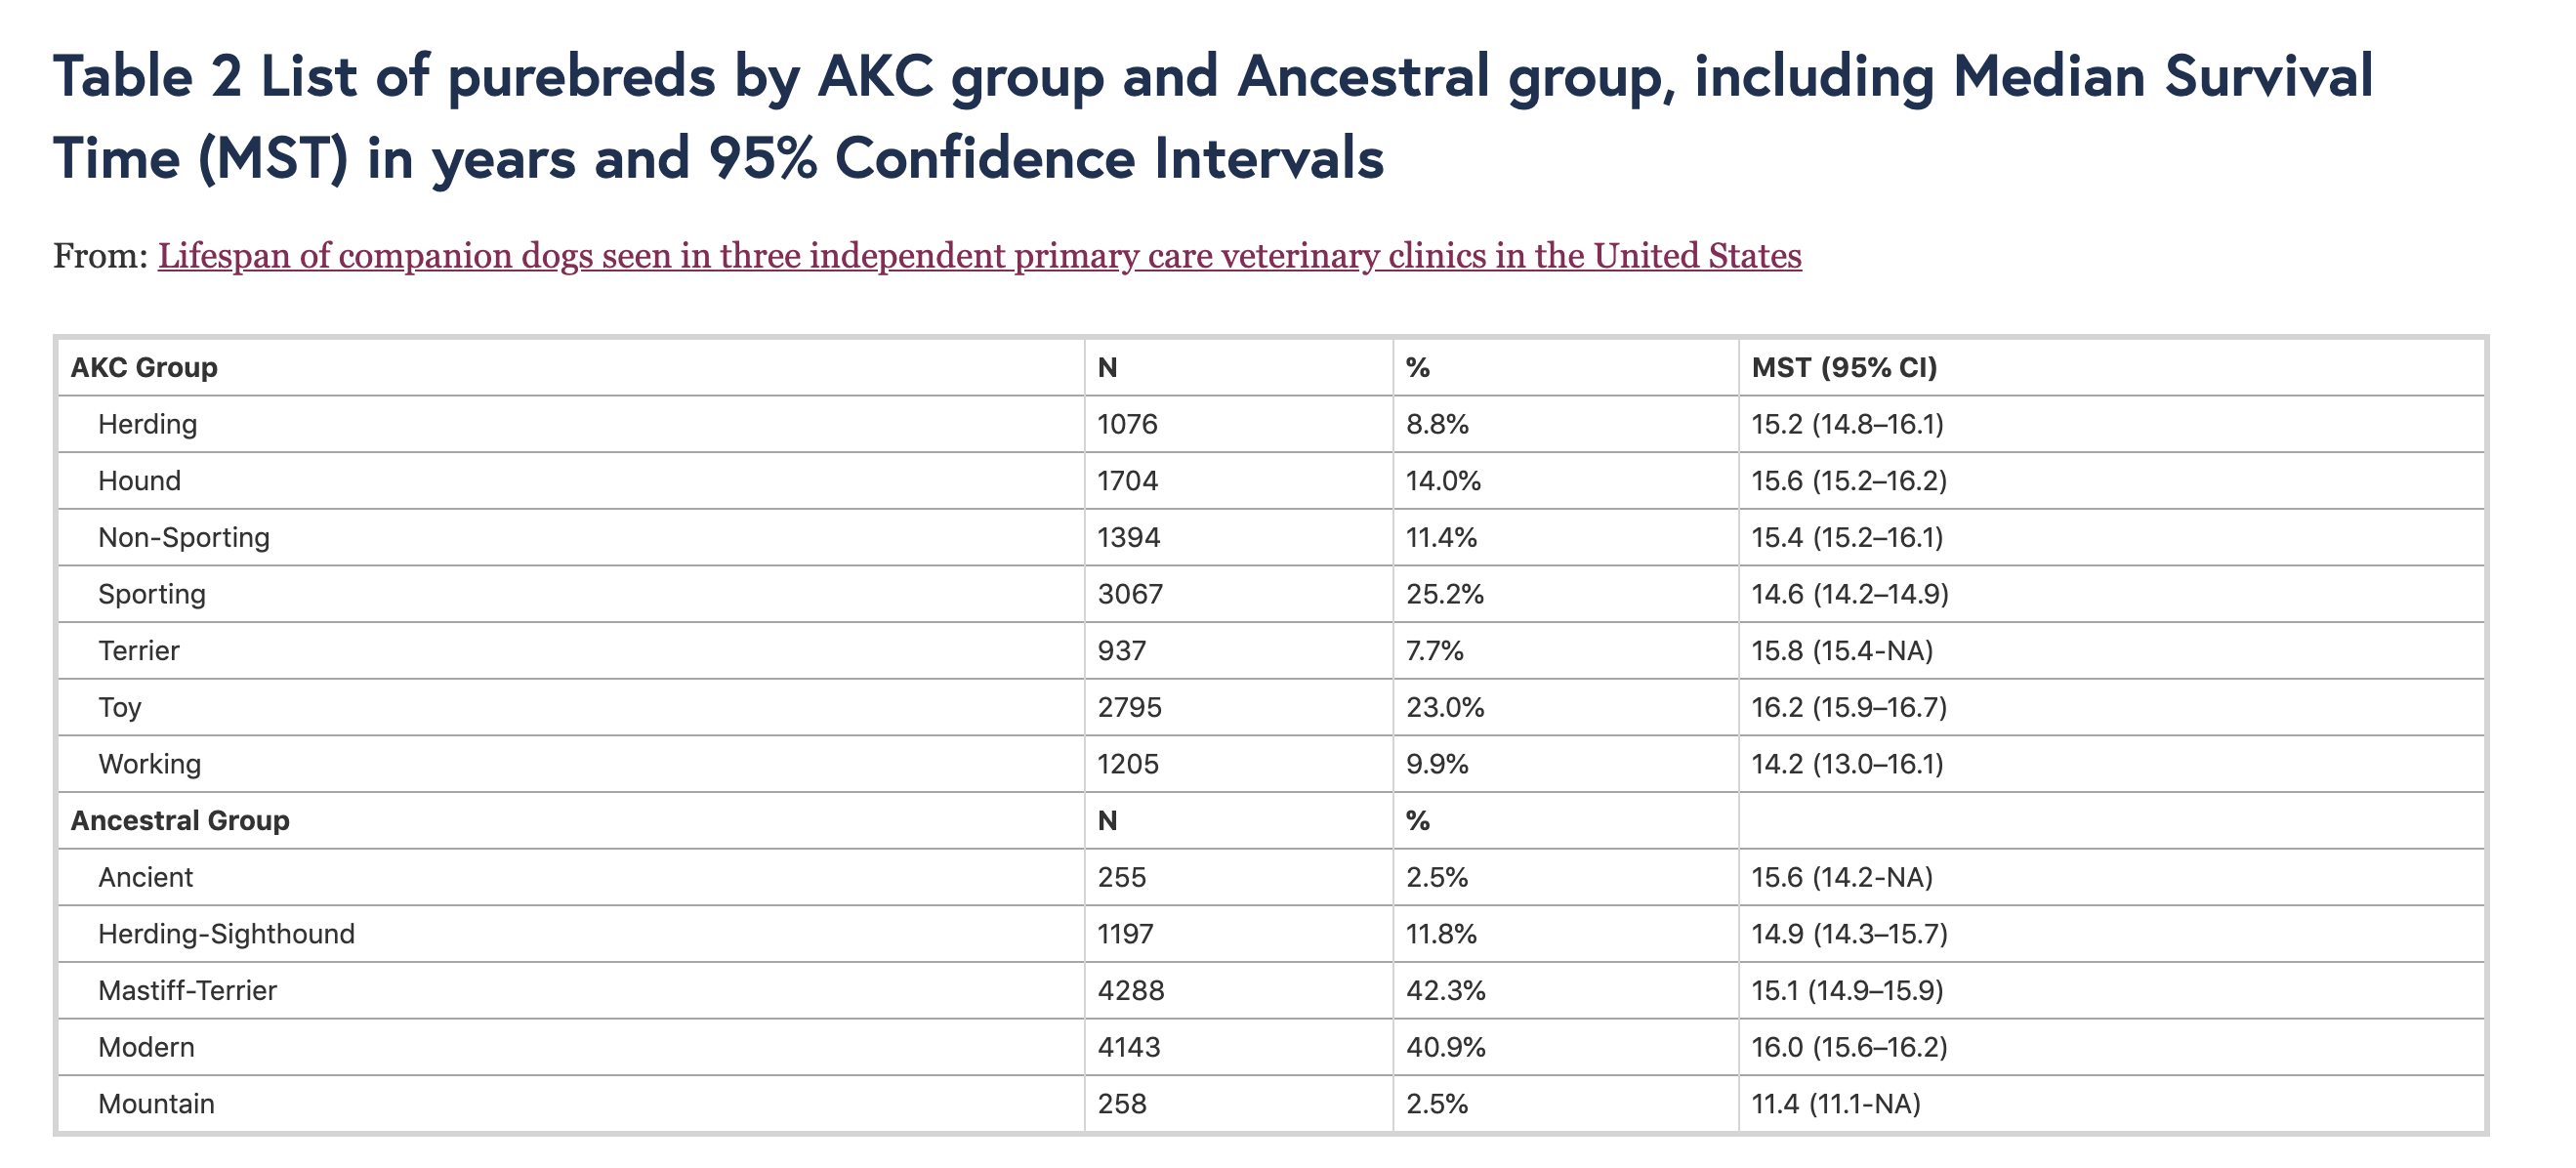Click the Terrier MST value 15.8 (15.4-NA)

[x=1842, y=651]
